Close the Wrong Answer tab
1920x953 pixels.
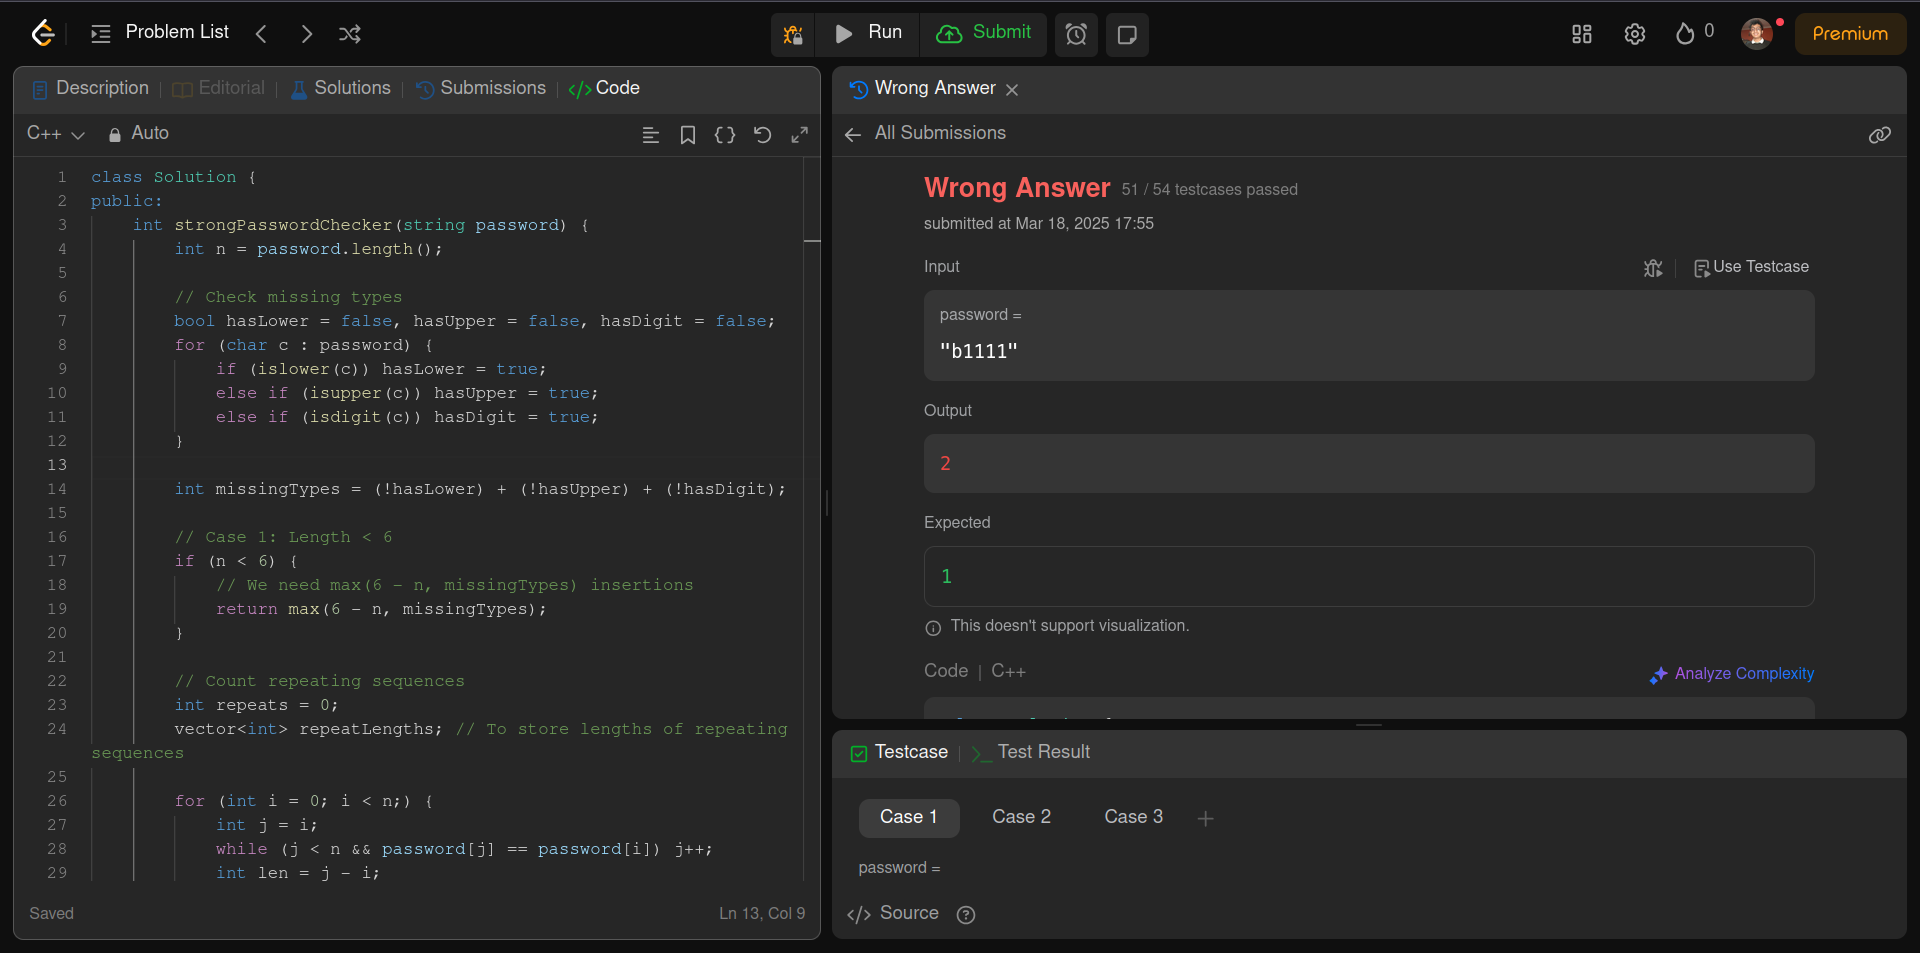pyautogui.click(x=1012, y=90)
